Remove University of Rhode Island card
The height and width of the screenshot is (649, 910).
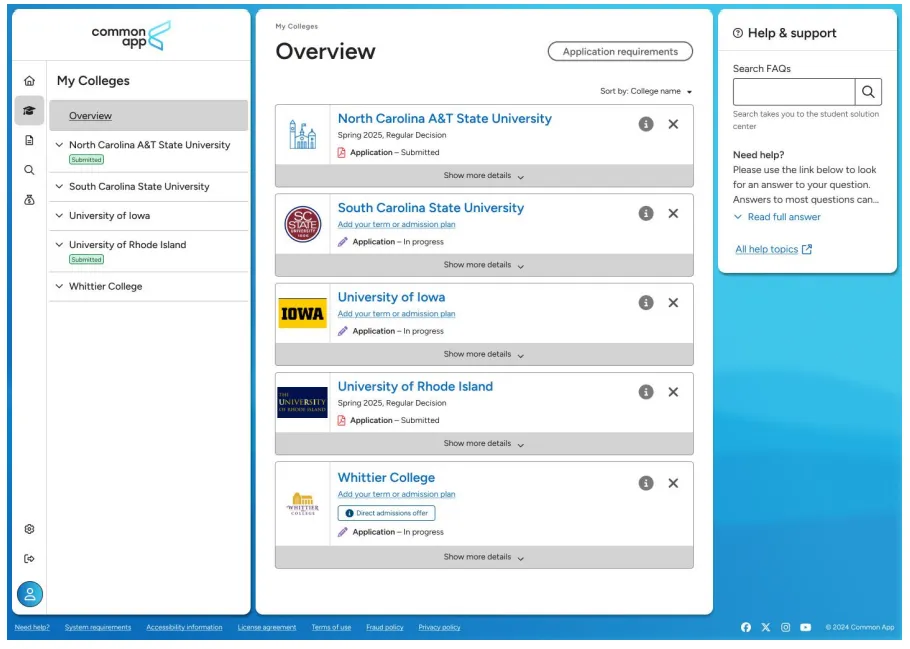(673, 392)
